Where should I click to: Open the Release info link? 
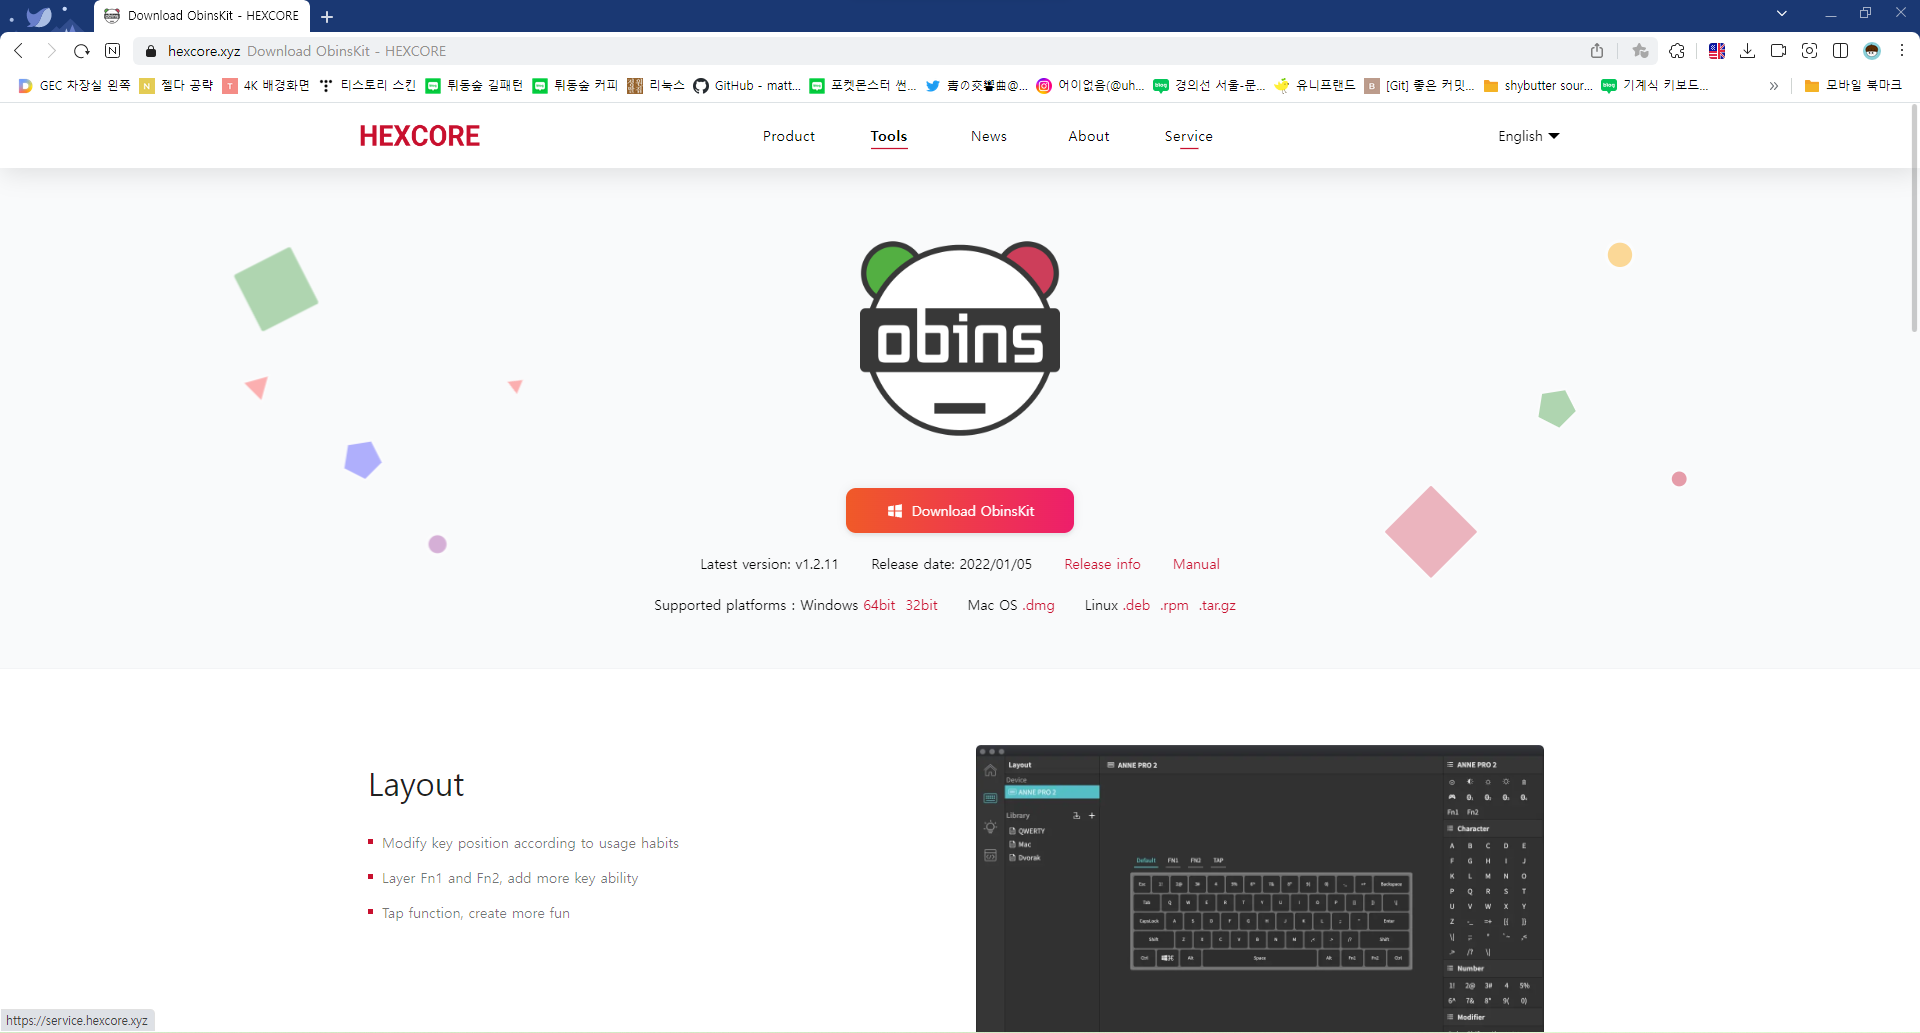coord(1102,564)
